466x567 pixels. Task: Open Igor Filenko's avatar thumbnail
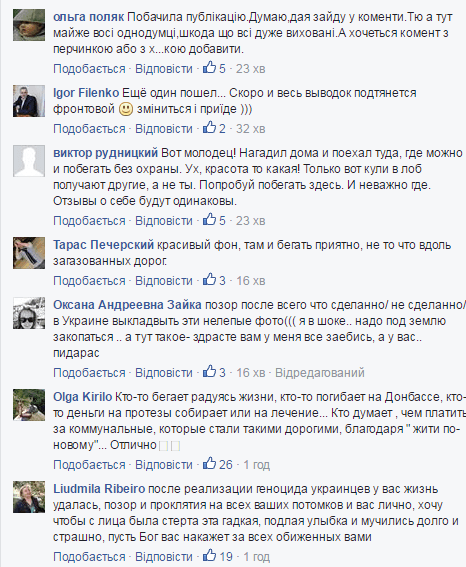tap(29, 101)
